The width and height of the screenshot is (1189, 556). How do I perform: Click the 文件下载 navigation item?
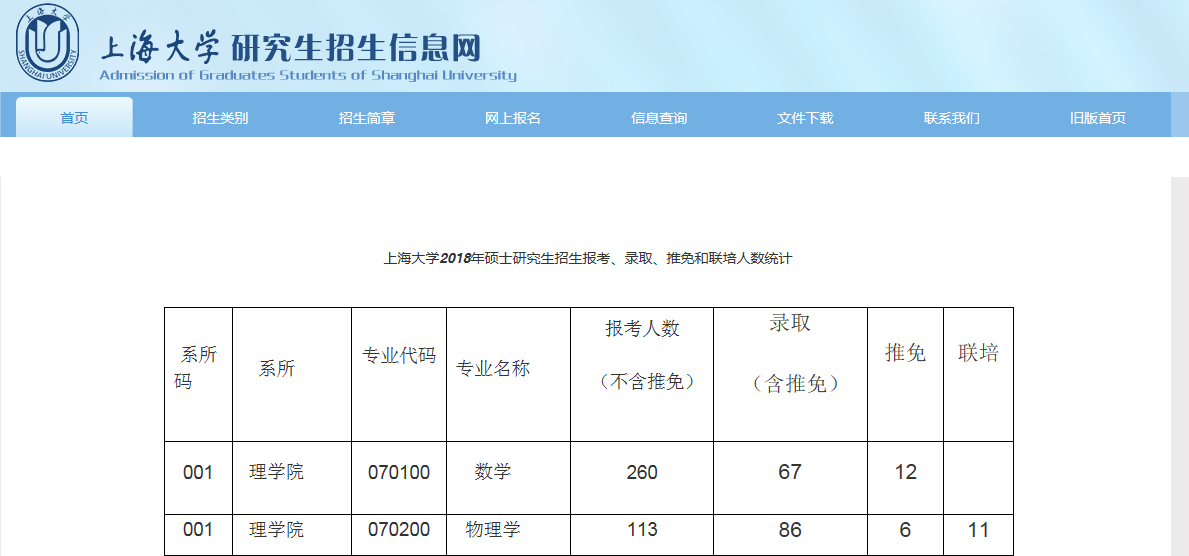[805, 118]
